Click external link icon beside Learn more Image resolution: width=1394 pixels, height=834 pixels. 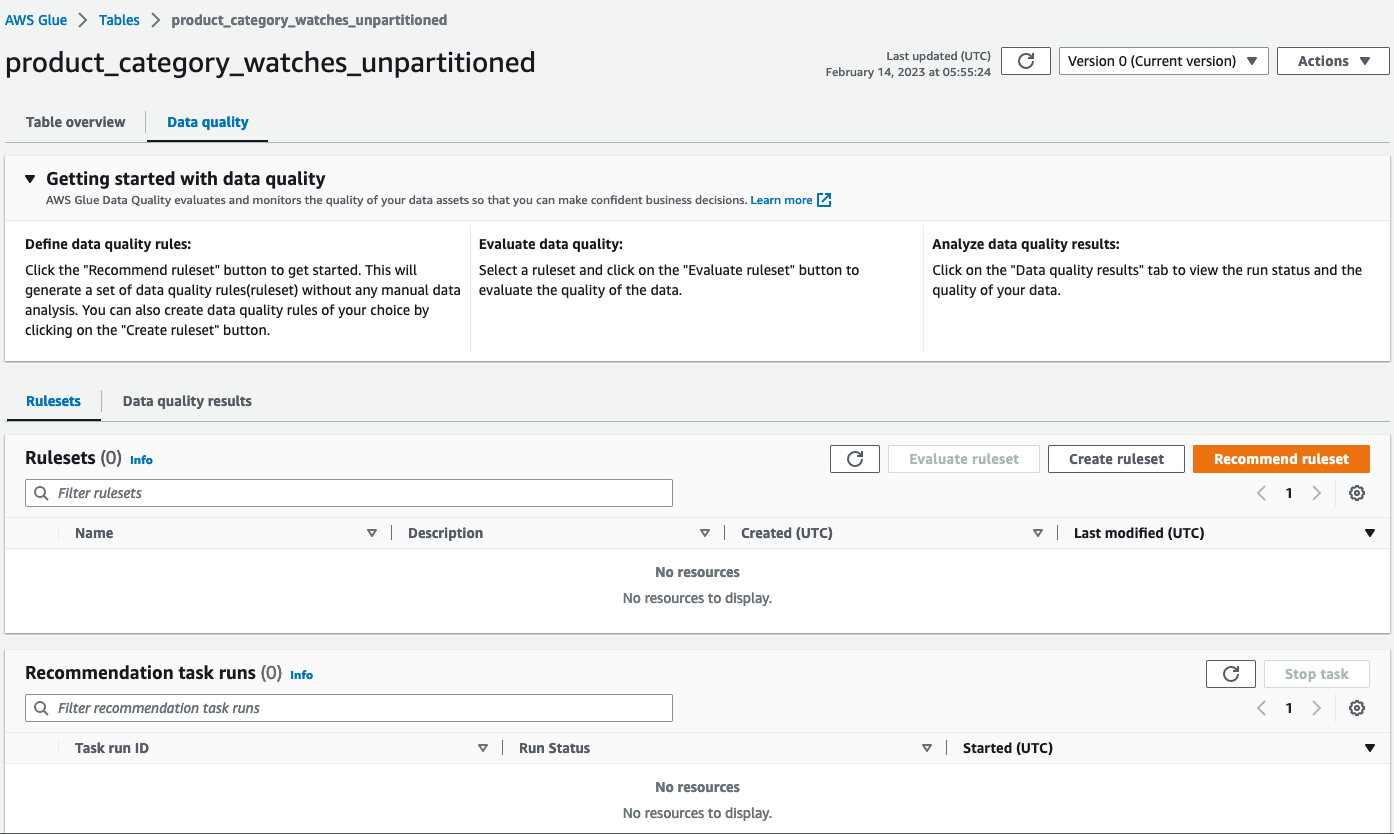tap(824, 200)
